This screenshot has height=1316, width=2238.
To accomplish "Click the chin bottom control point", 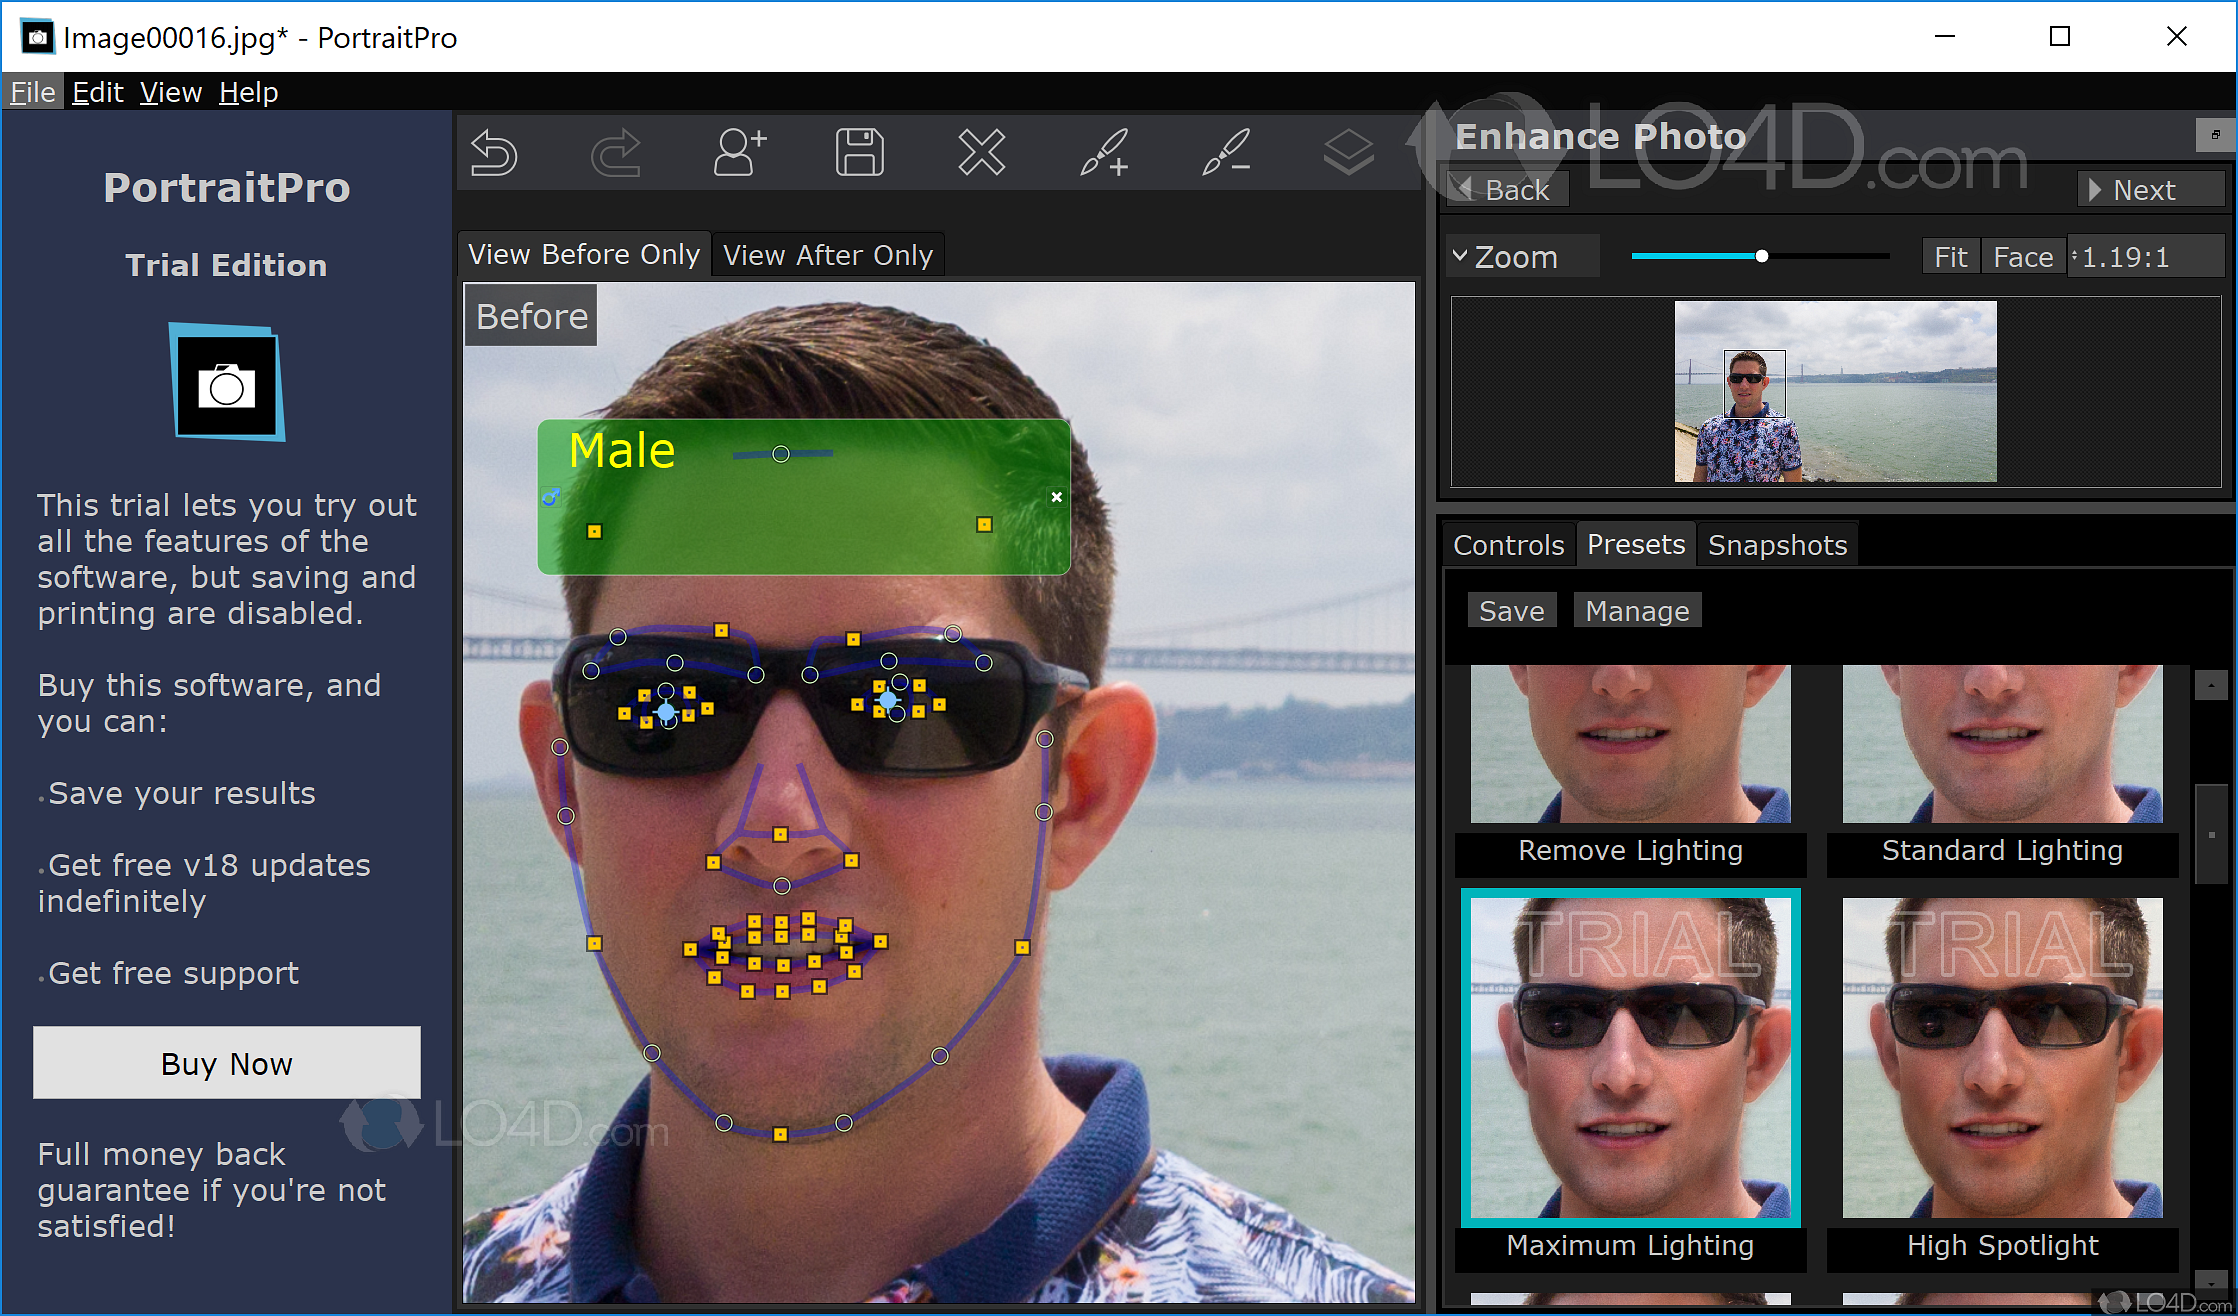I will click(780, 1134).
